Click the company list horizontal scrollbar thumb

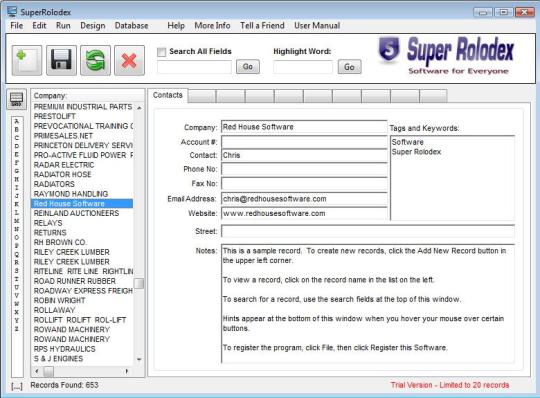49,371
